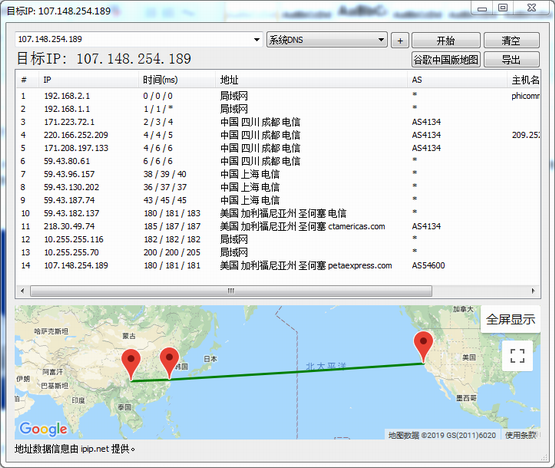Click the Google logo on the map
Screen dimensions: 555x468
43,429
